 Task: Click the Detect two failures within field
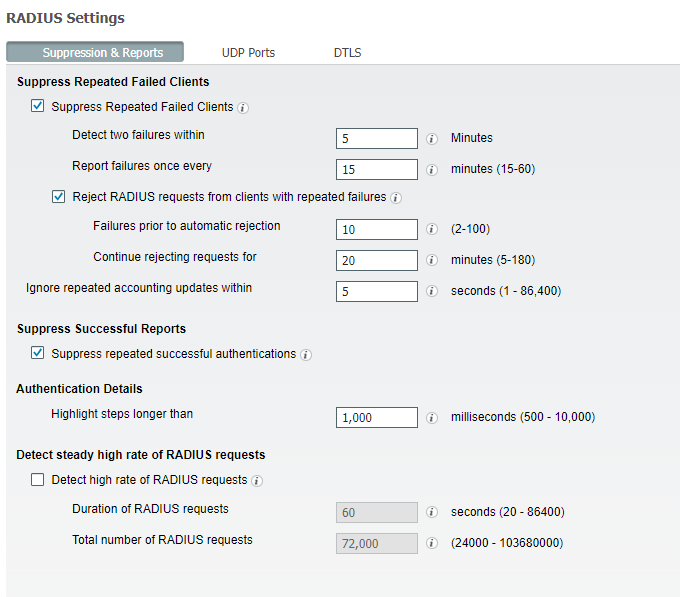click(377, 138)
